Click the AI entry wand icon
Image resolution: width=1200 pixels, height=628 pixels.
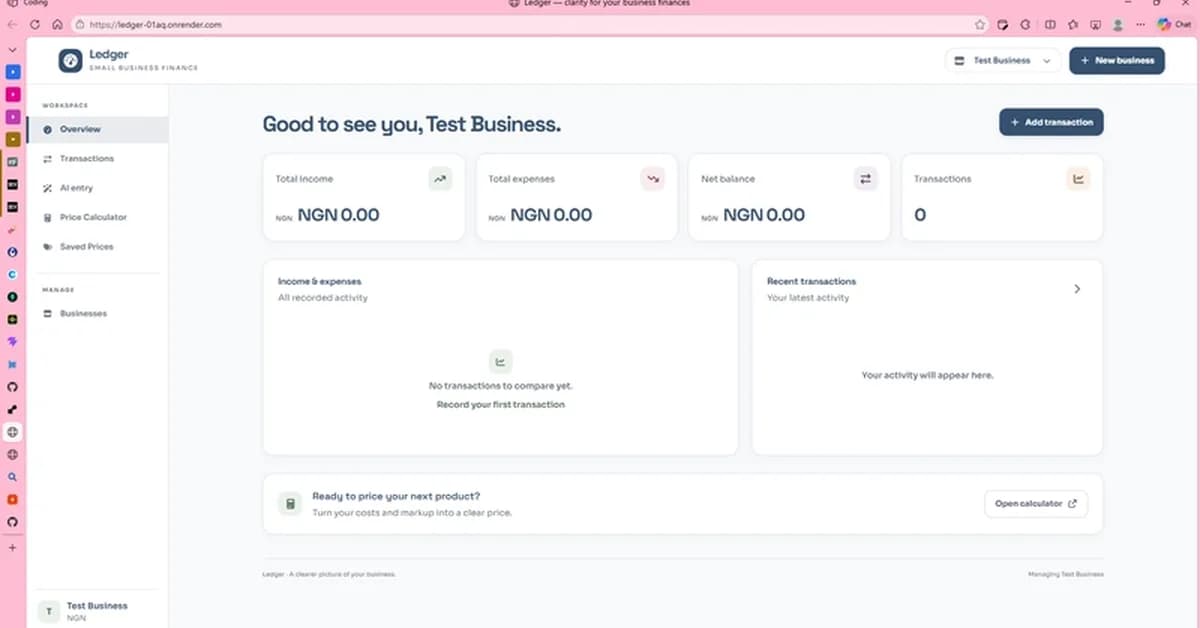[x=48, y=187]
